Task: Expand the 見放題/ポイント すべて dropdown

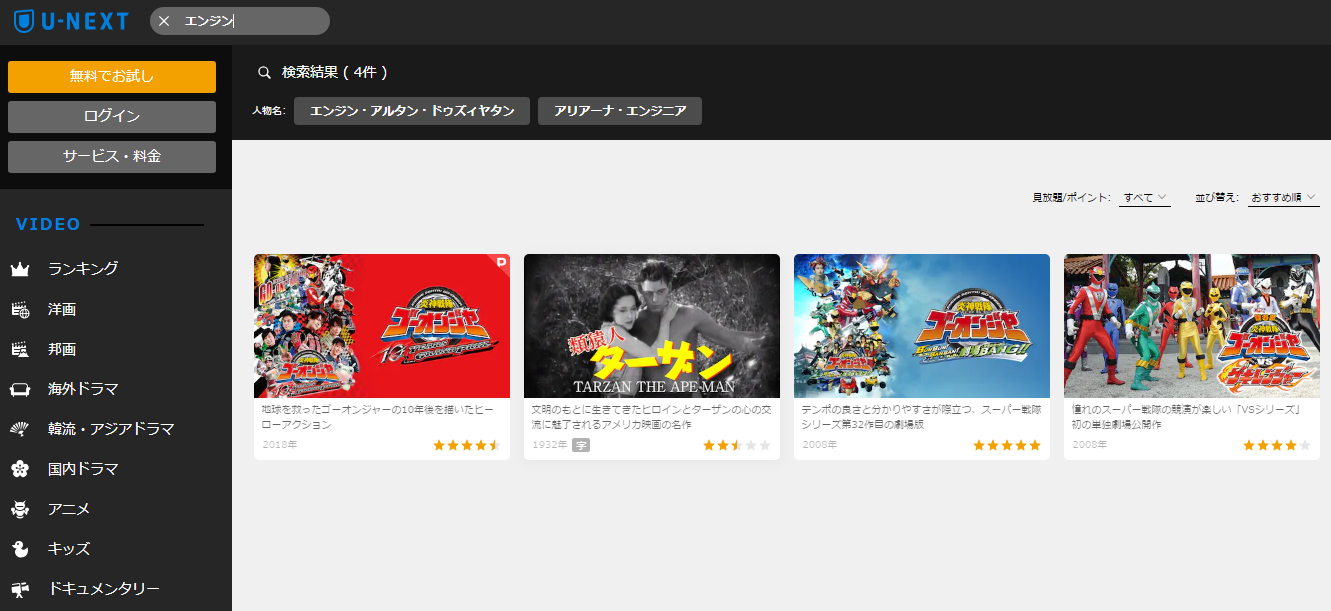Action: coord(1144,198)
